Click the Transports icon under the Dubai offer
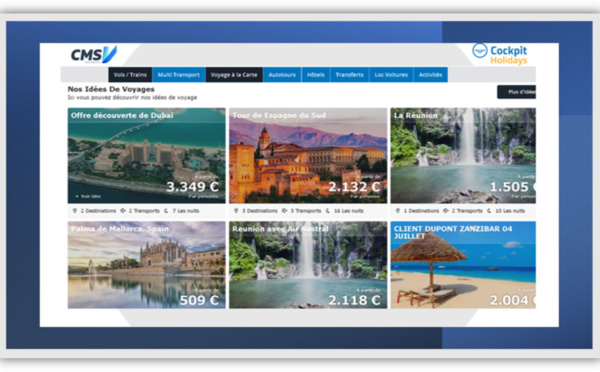600x372 pixels. click(123, 210)
